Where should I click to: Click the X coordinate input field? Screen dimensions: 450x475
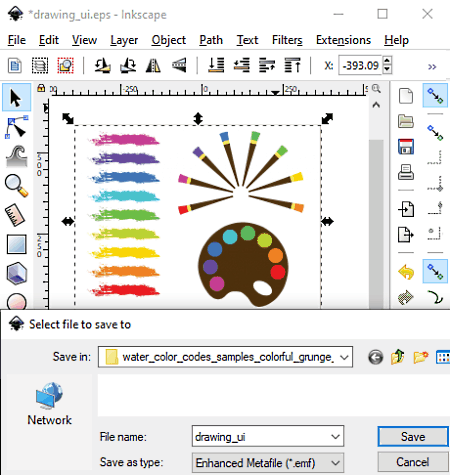coord(360,65)
